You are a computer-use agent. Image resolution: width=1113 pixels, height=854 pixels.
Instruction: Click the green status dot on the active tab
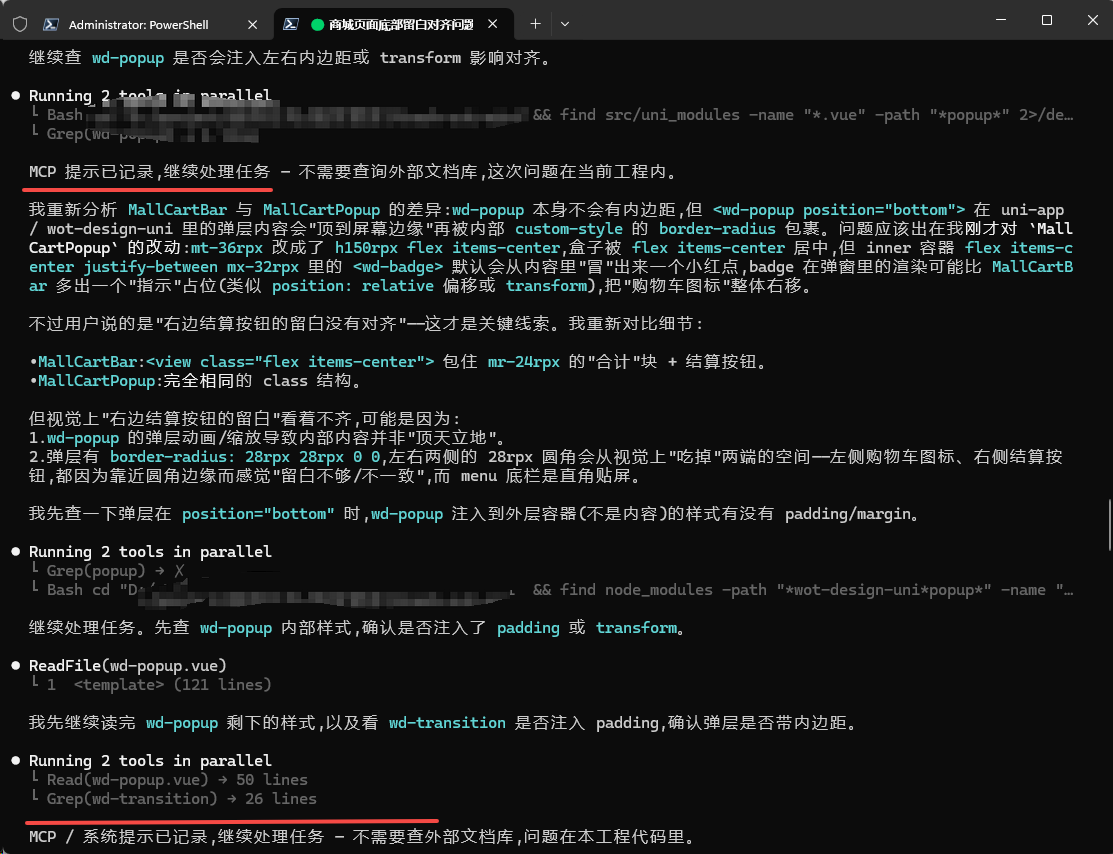point(317,25)
